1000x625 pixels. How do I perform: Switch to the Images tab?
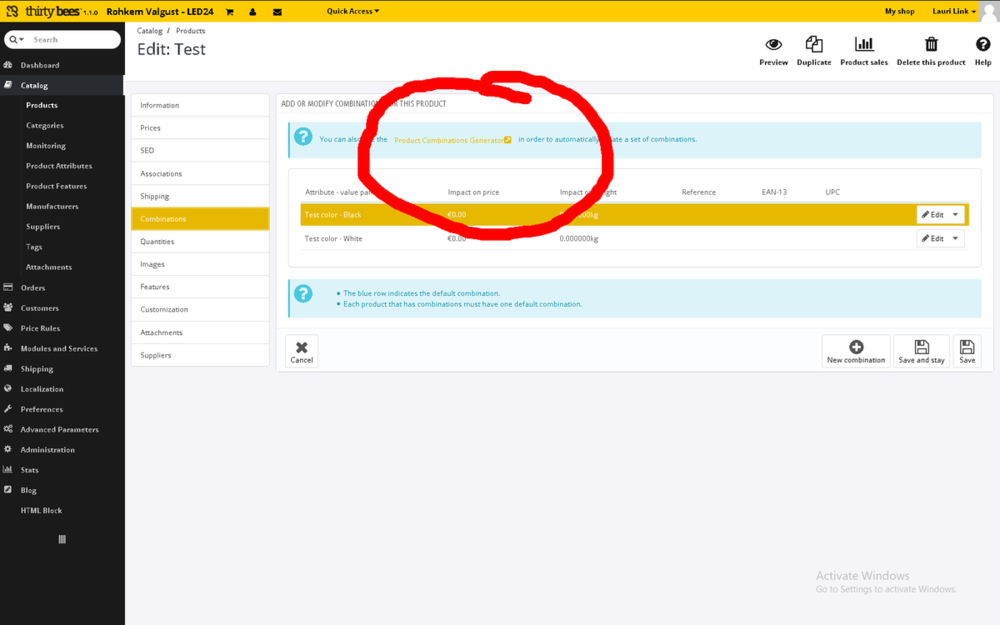tap(200, 264)
